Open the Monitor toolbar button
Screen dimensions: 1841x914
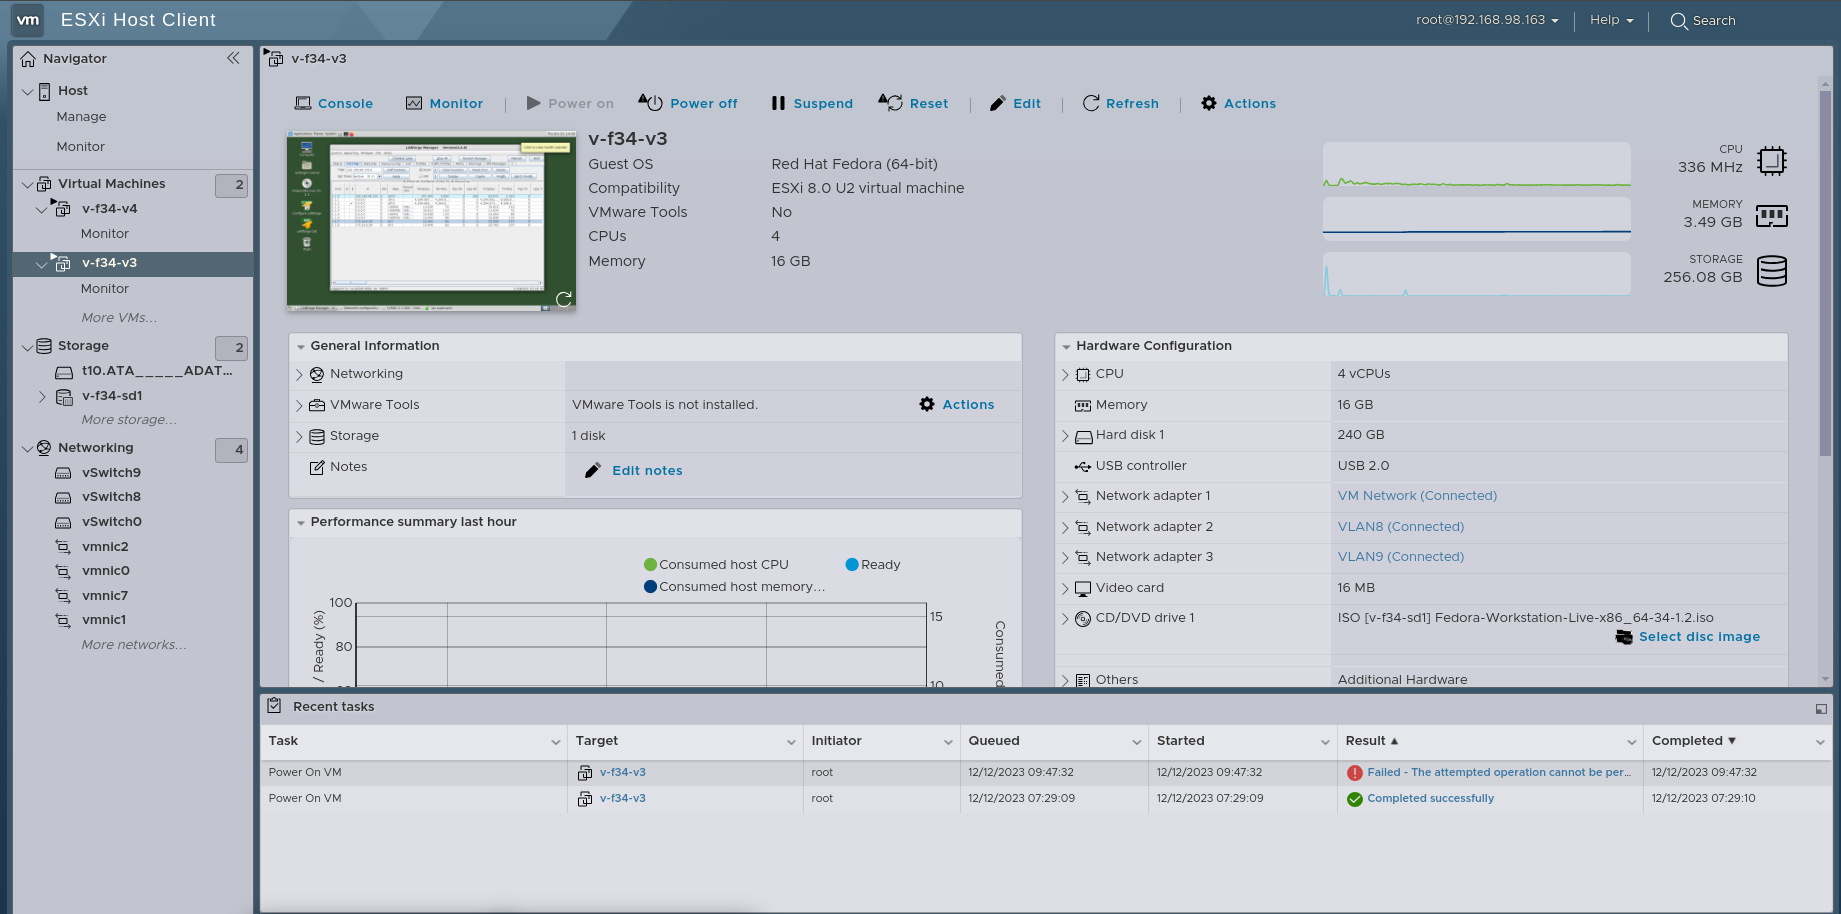tap(444, 103)
